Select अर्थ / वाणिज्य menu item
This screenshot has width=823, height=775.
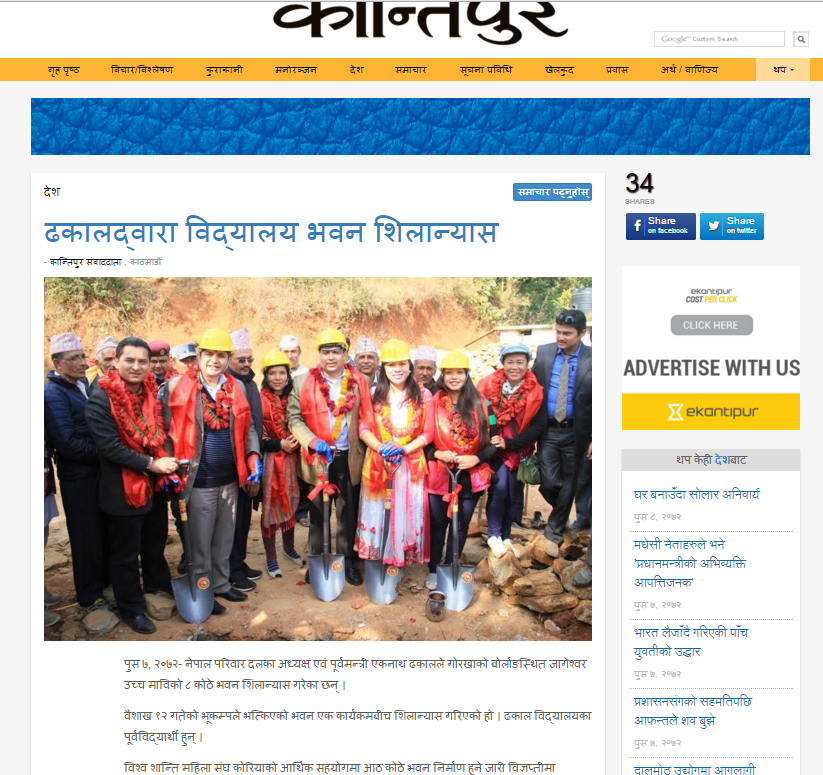coord(689,70)
